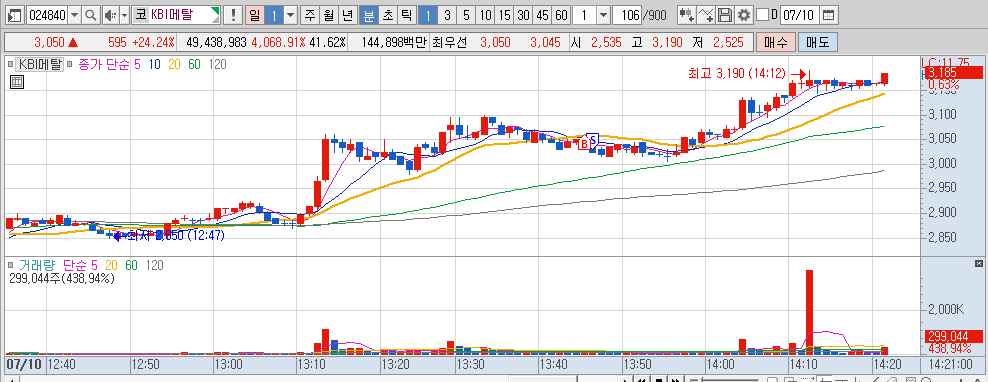Click the floppy disk save icon
Viewport: 988px width, 382px height.
point(725,14)
